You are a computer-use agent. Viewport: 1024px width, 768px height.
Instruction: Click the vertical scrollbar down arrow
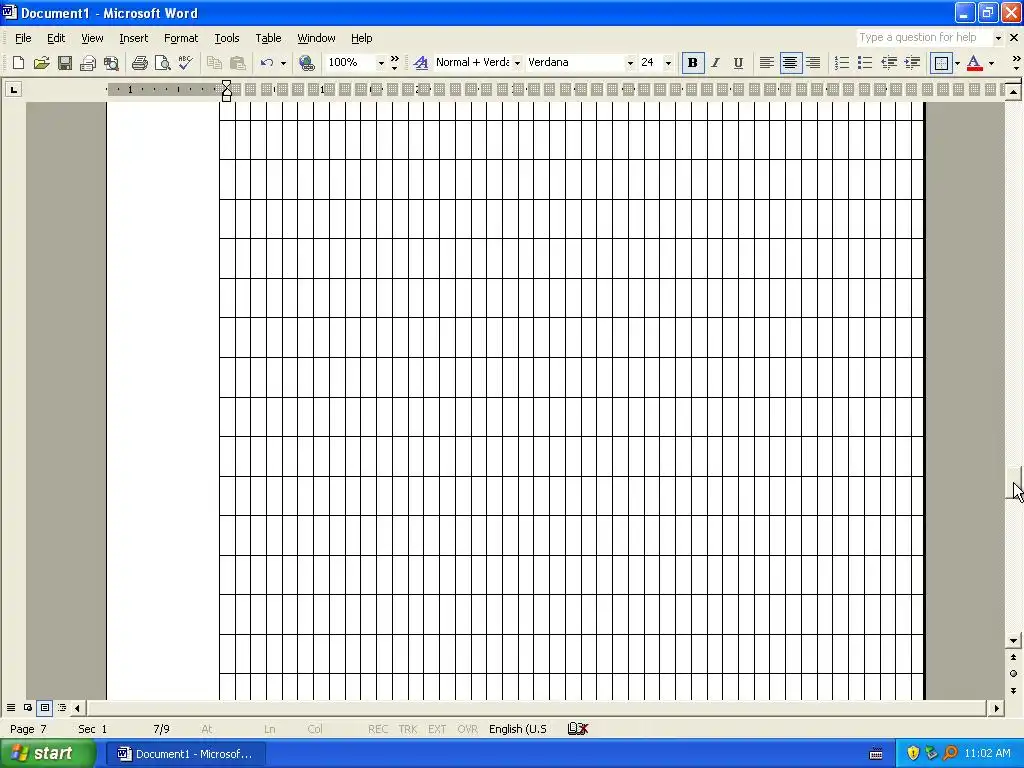click(x=1013, y=641)
